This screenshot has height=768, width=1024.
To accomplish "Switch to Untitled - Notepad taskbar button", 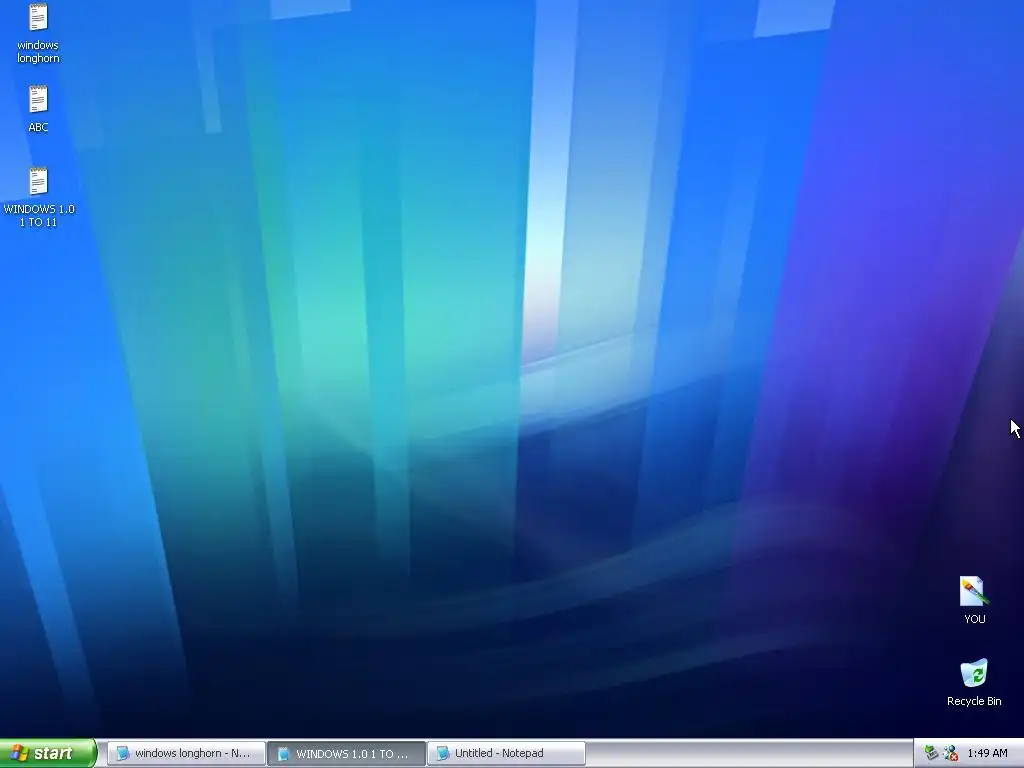I will tap(506, 753).
